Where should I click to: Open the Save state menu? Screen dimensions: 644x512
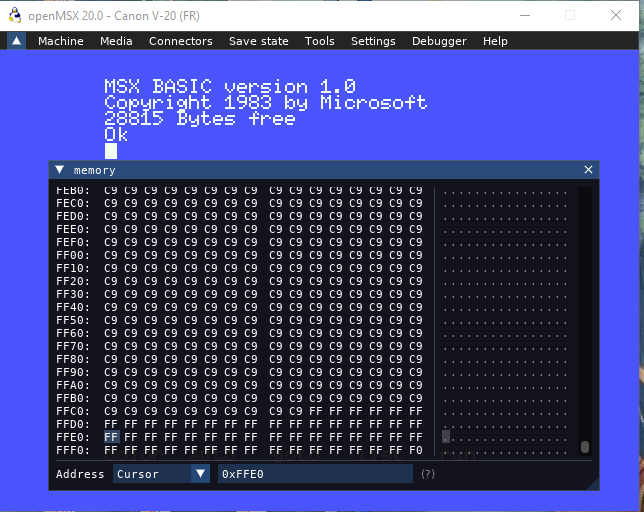coord(259,41)
